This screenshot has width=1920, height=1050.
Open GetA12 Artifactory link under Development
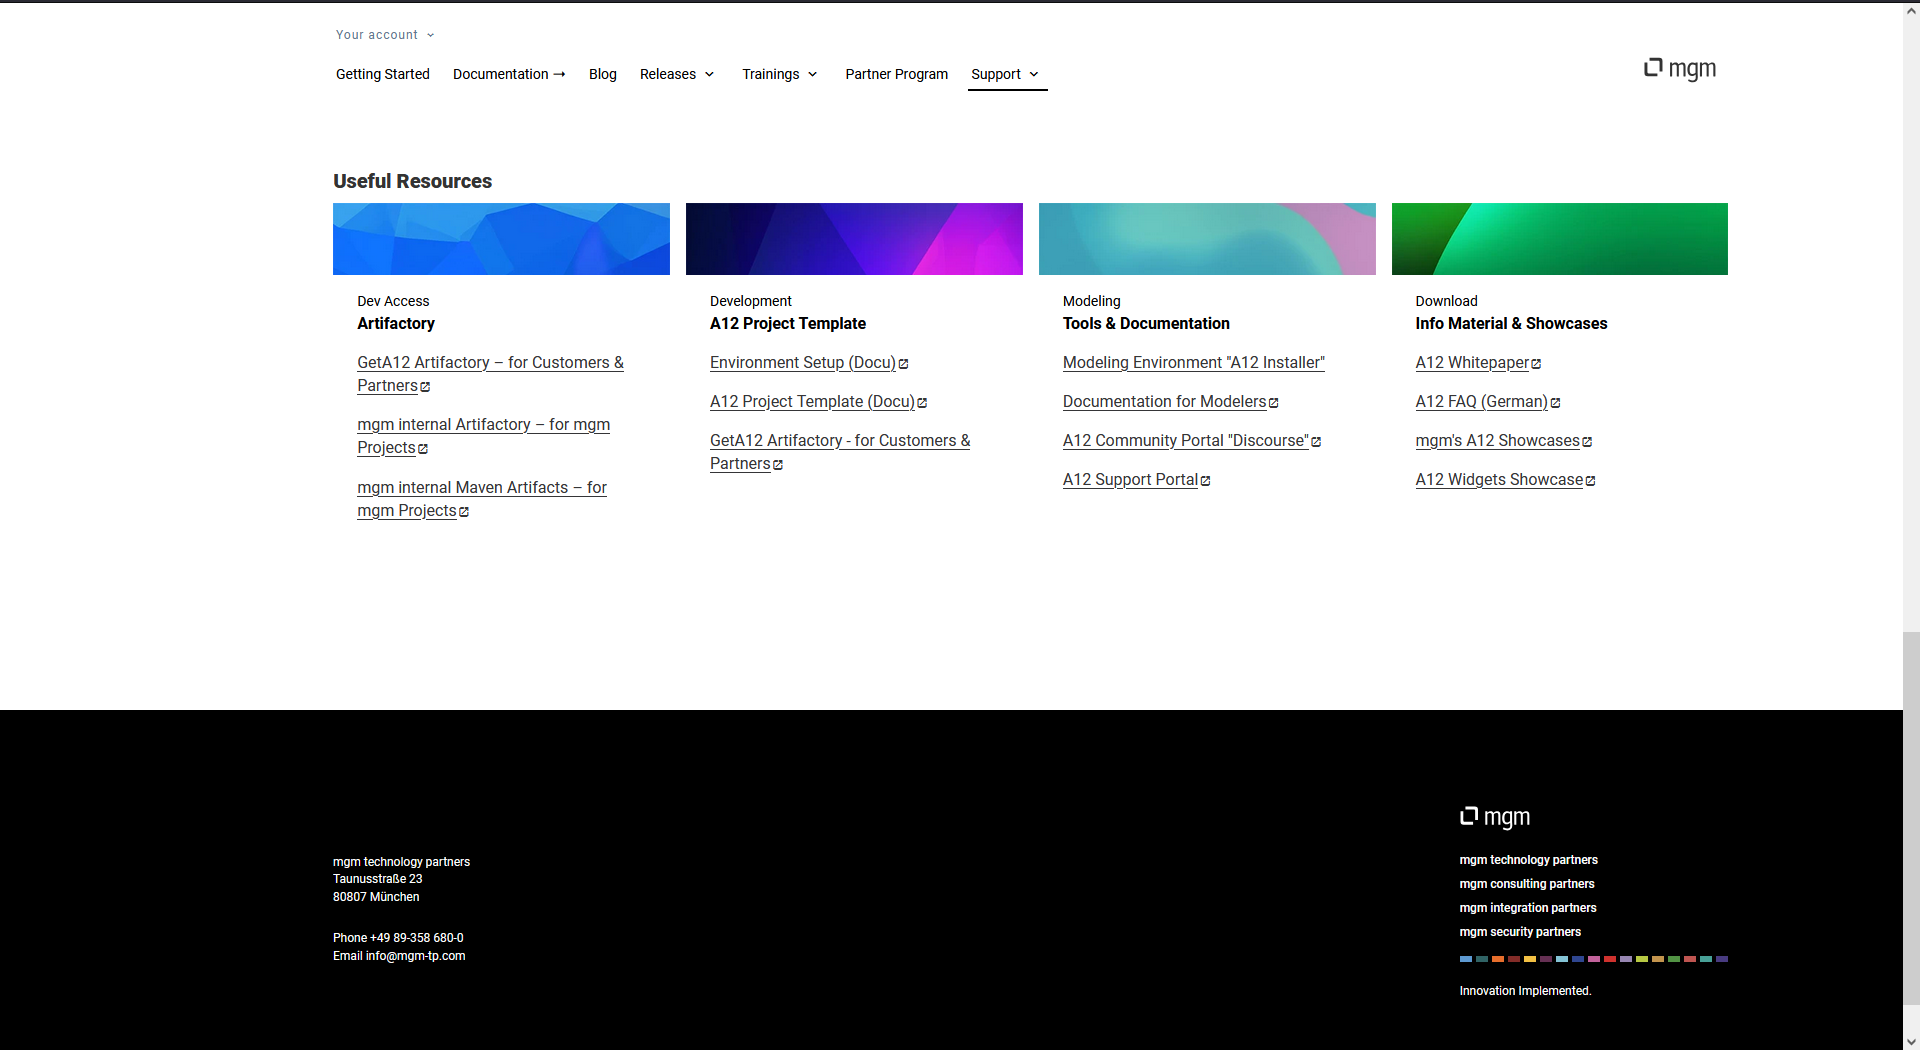[840, 452]
